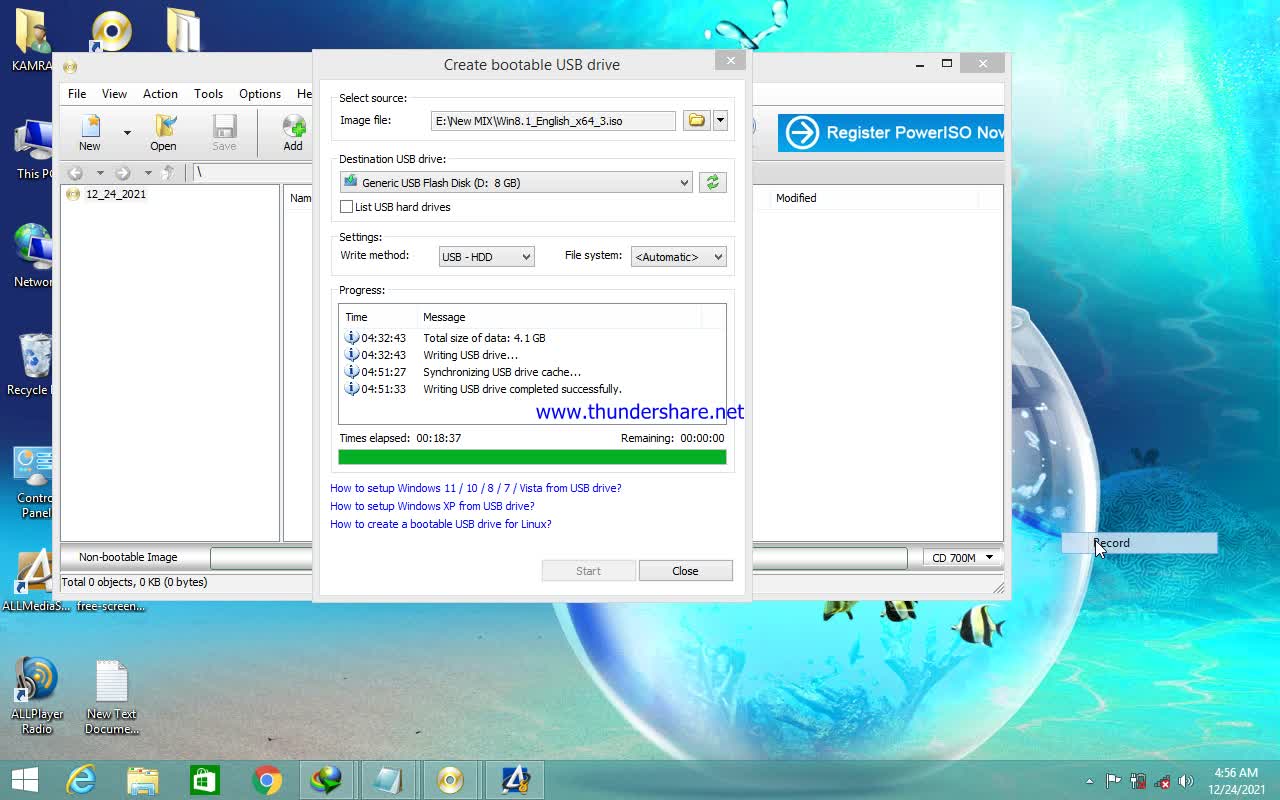Image resolution: width=1280 pixels, height=800 pixels.
Task: Click the Open toolbar icon in PowerISO
Action: (163, 133)
